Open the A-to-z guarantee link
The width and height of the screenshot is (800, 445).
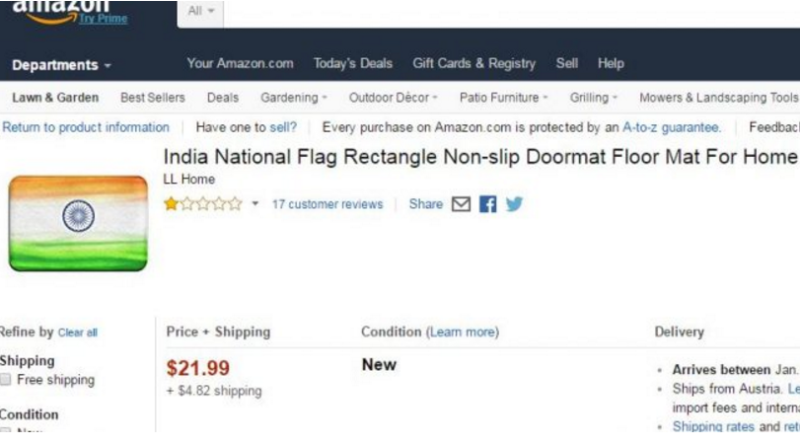[x=671, y=127]
